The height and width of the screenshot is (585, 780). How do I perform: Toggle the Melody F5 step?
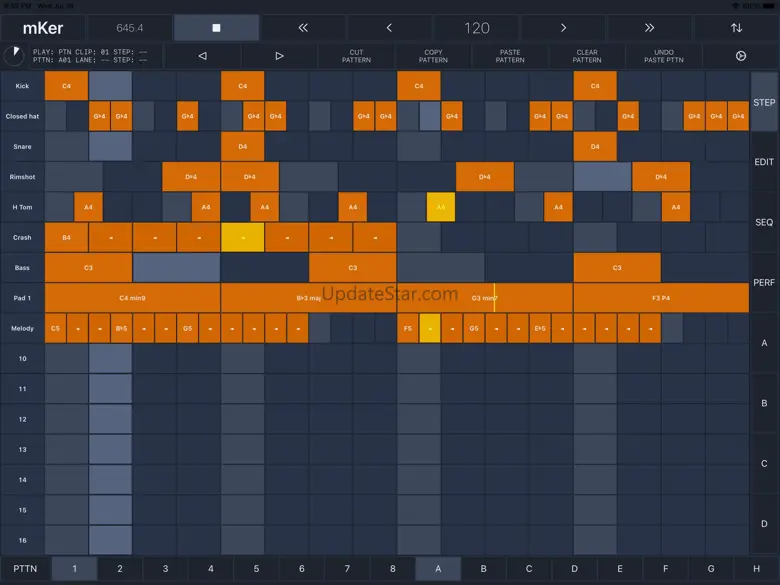(408, 328)
